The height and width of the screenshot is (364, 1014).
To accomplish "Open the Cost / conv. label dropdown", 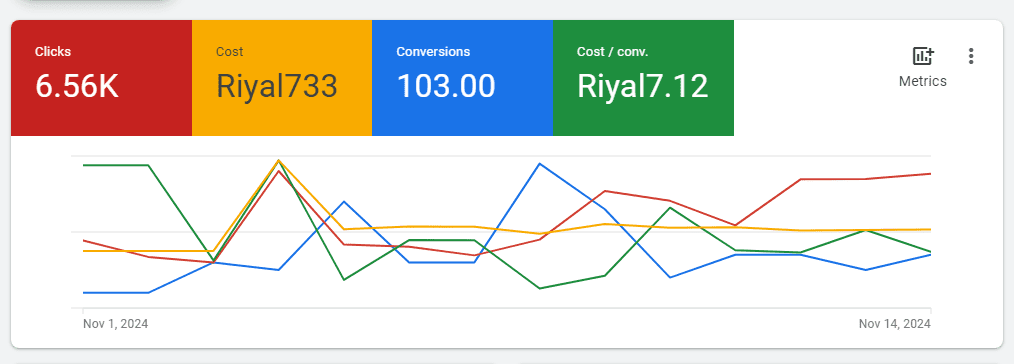I will click(x=612, y=52).
